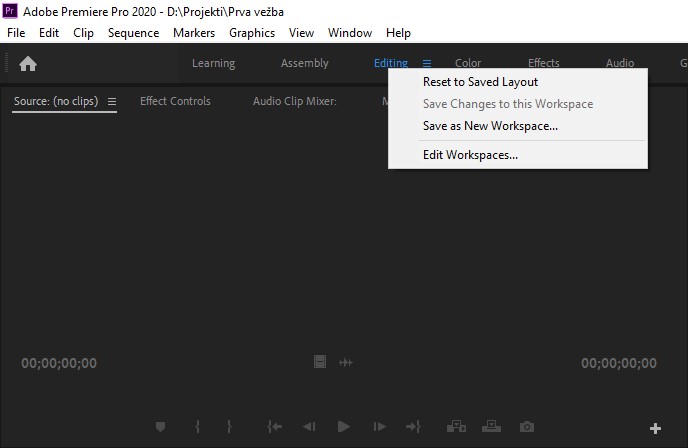Step back one frame
This screenshot has width=688, height=448.
[309, 426]
